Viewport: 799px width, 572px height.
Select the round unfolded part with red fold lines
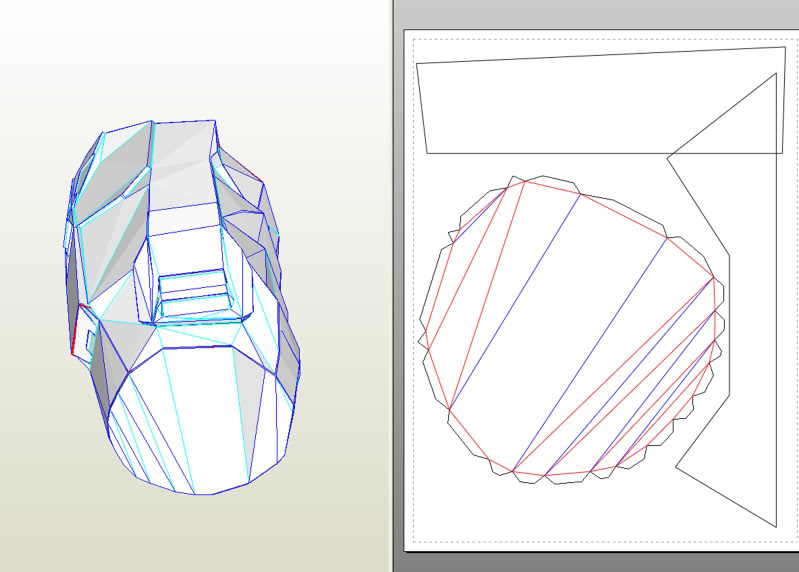(571, 330)
